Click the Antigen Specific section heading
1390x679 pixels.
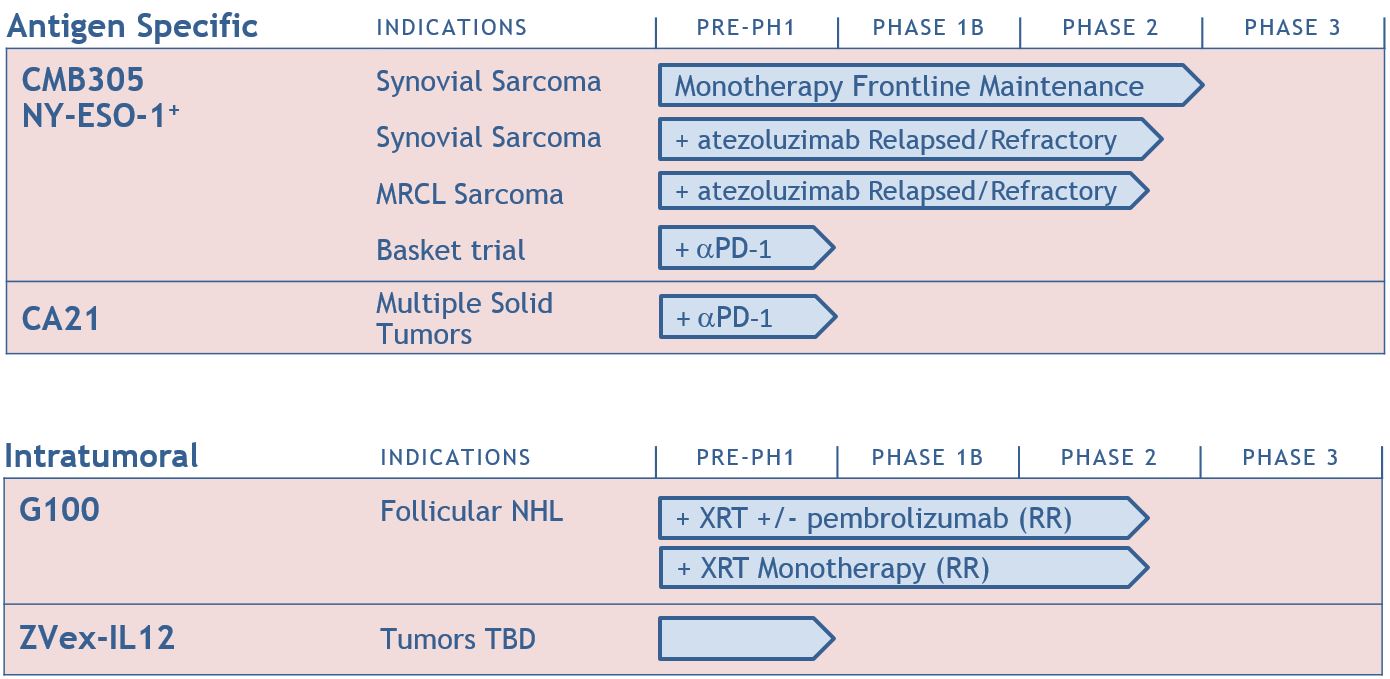point(132,26)
